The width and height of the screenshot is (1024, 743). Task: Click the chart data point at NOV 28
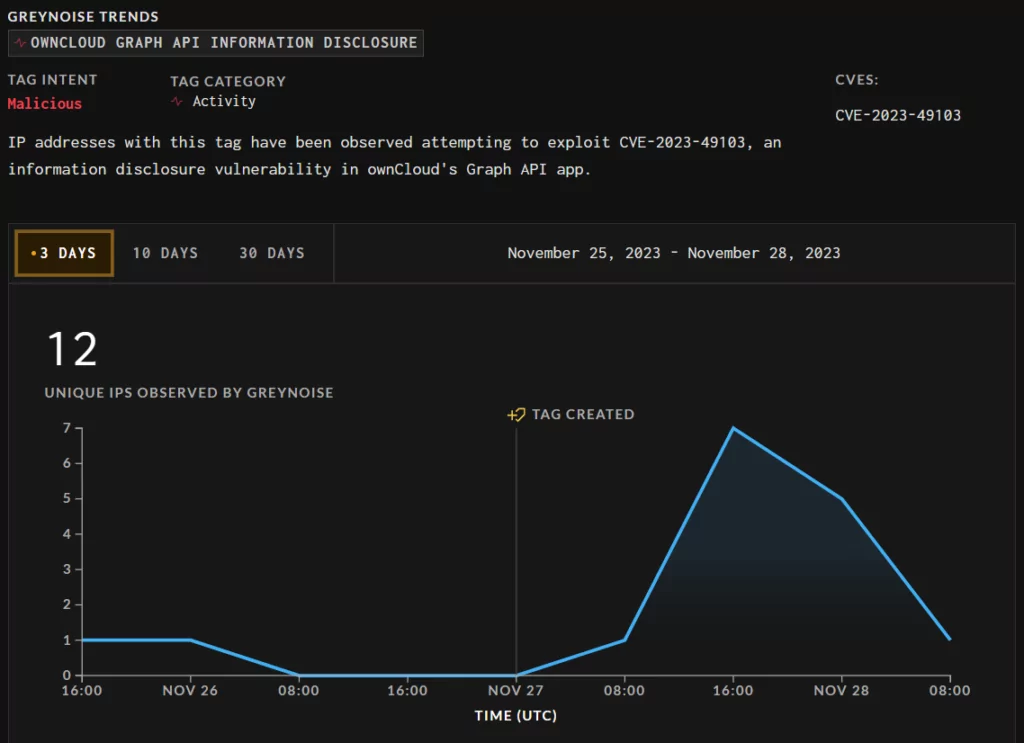(x=842, y=499)
